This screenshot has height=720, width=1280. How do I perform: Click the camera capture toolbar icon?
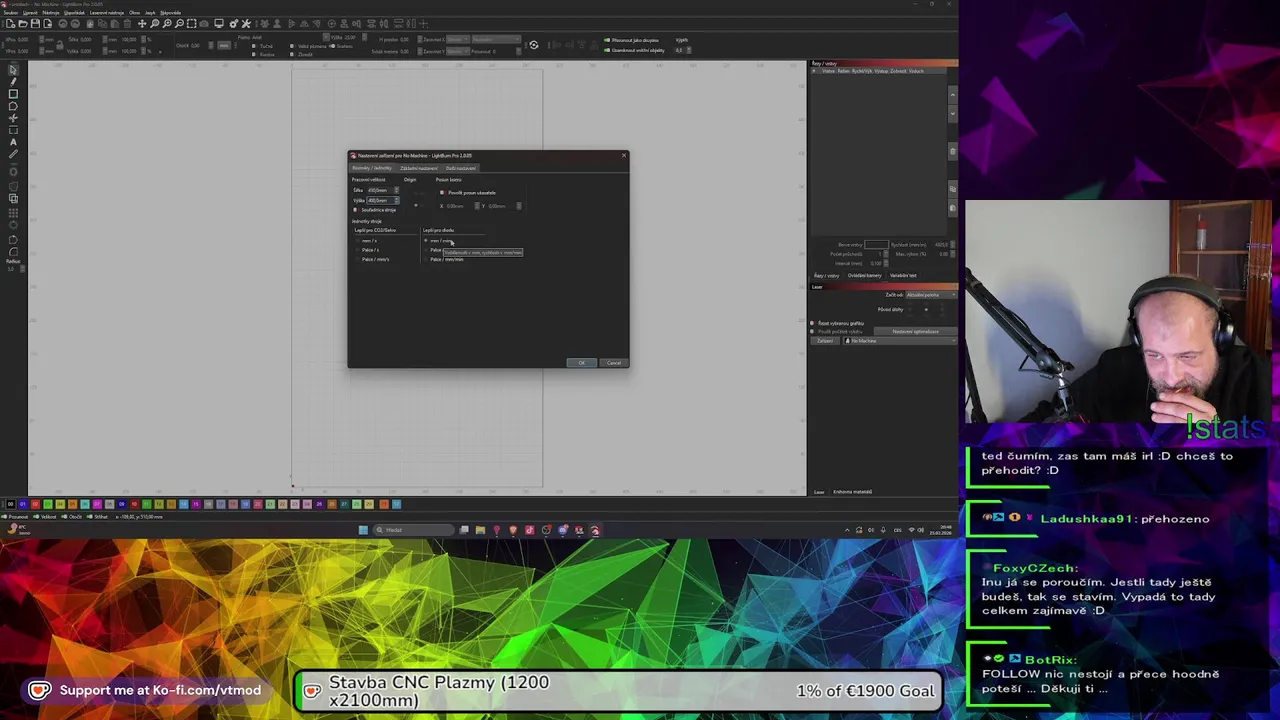204,23
